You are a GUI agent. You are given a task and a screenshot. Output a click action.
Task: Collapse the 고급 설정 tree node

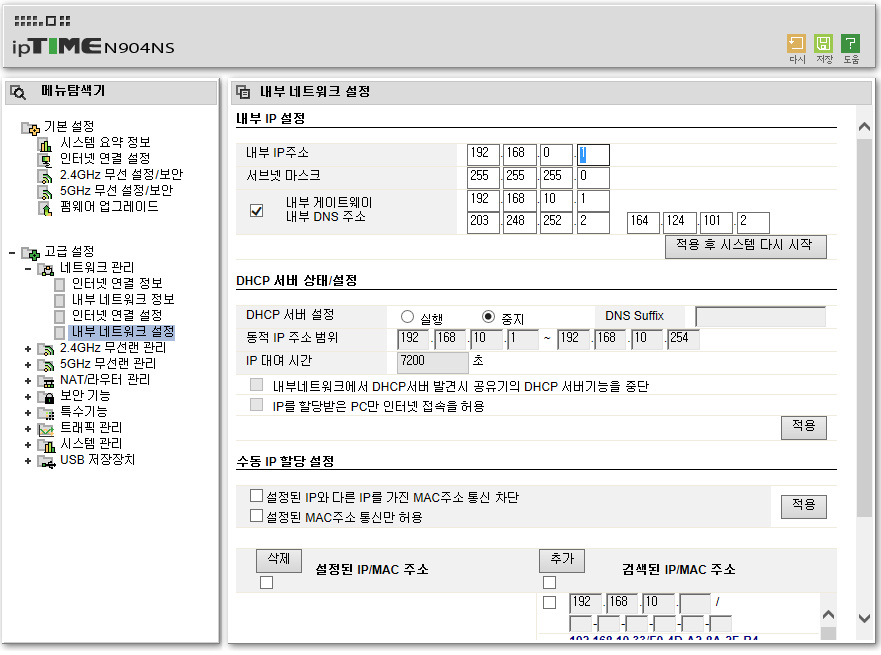[x=12, y=253]
